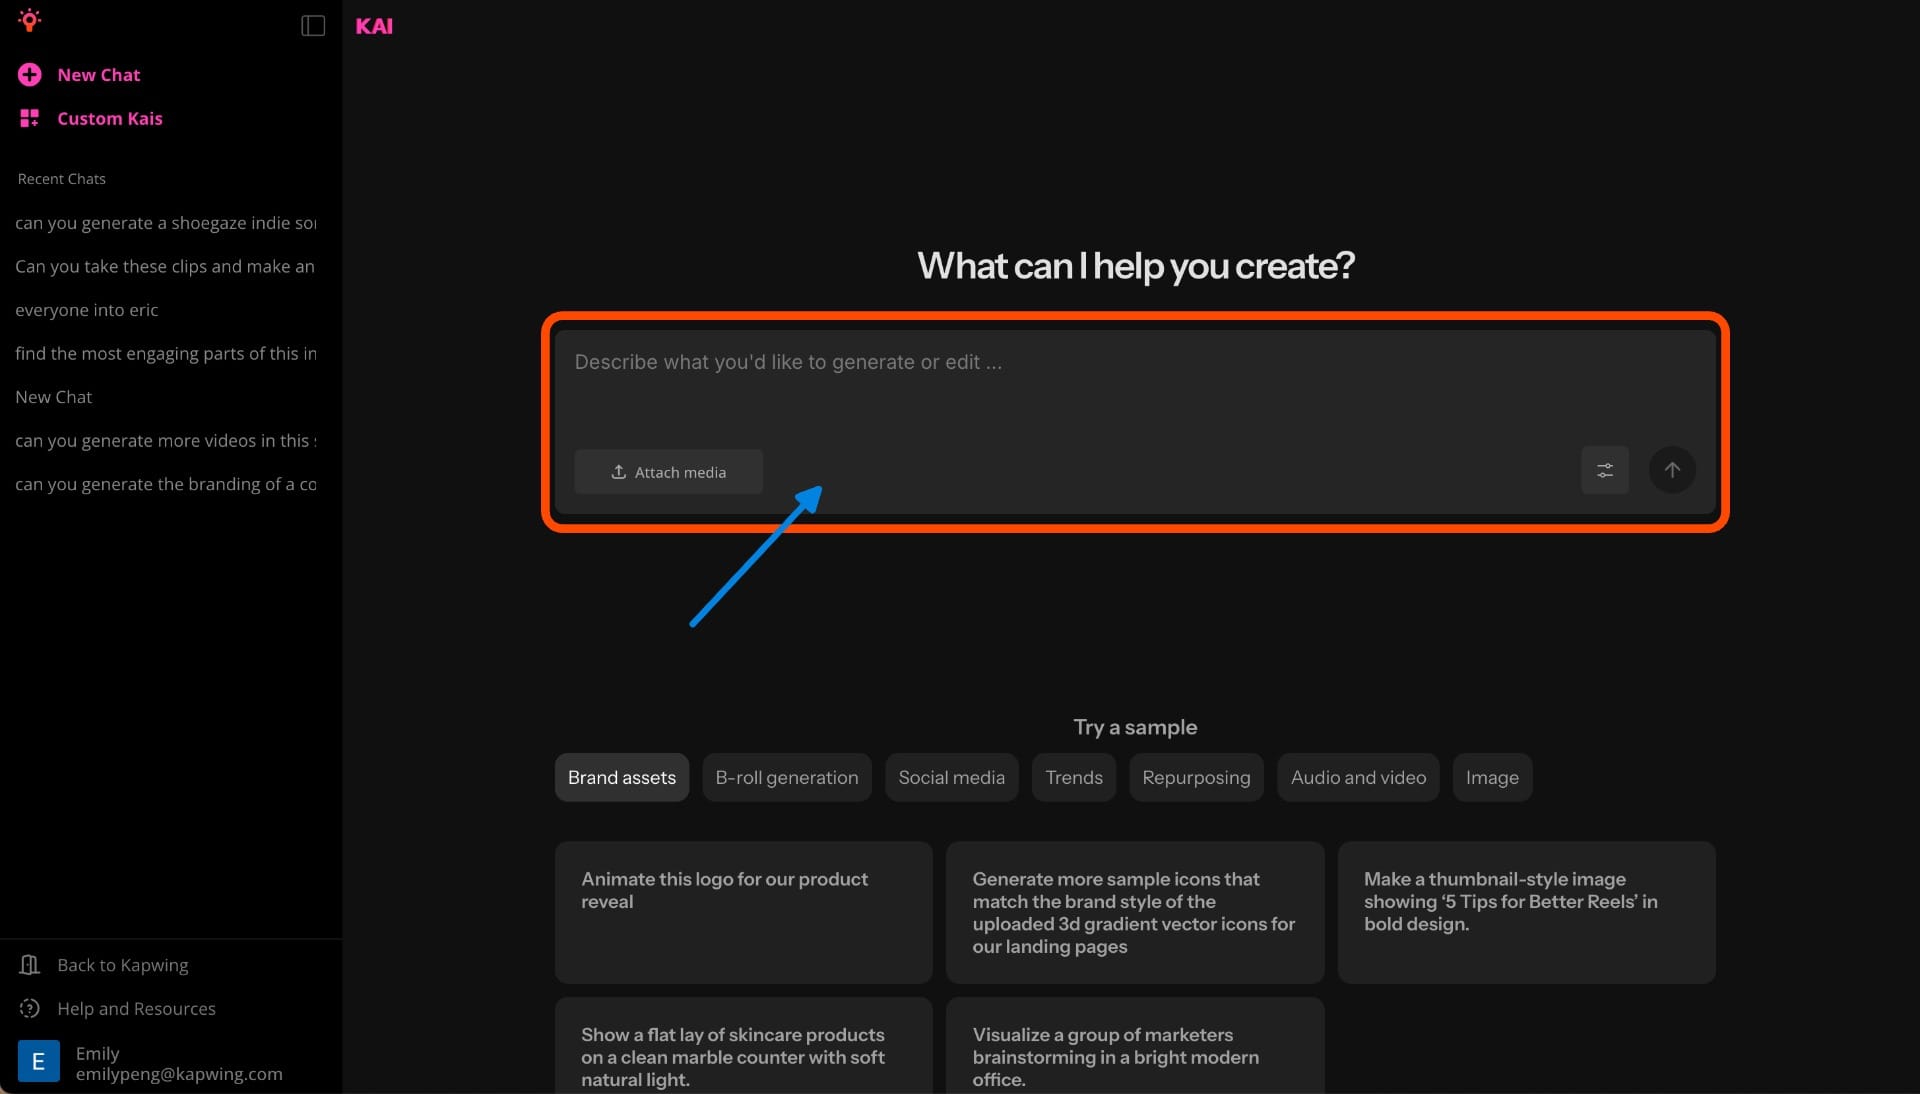
Task: Click the Emily account avatar
Action: pos(38,1061)
